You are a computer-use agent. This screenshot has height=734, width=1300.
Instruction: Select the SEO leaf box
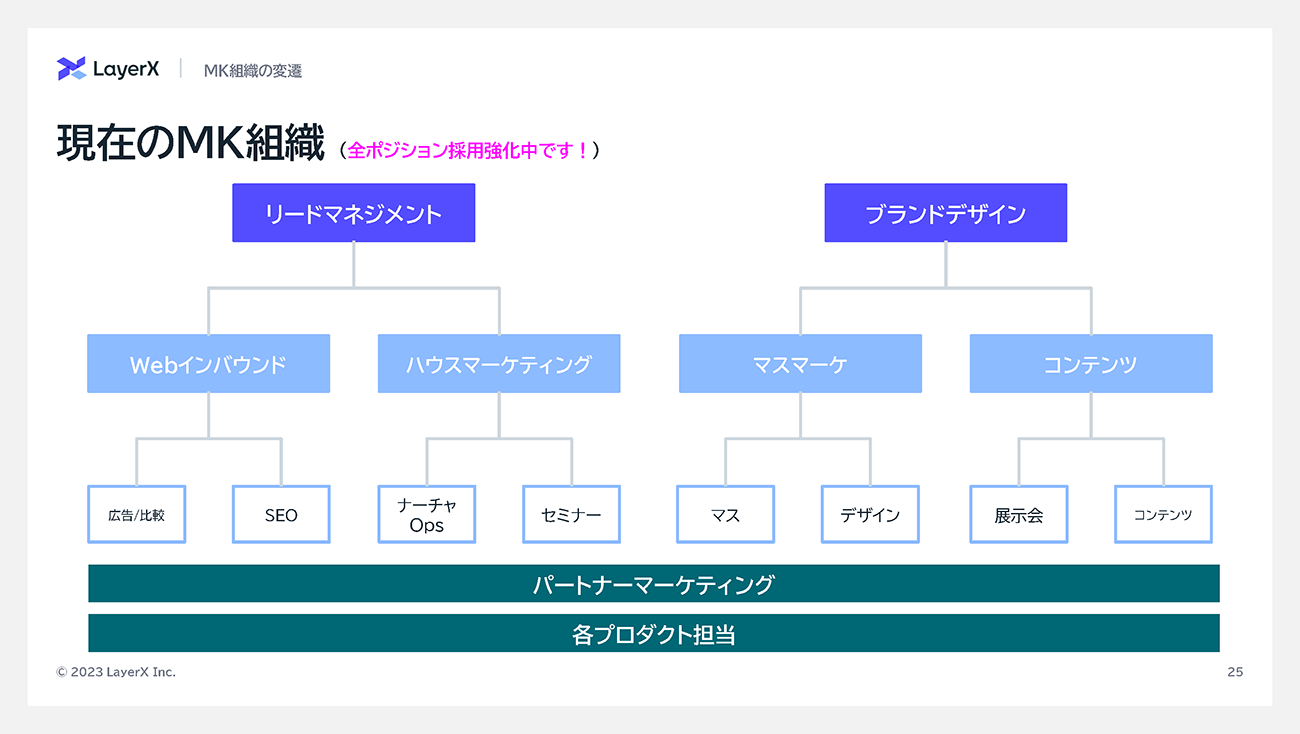(x=281, y=515)
